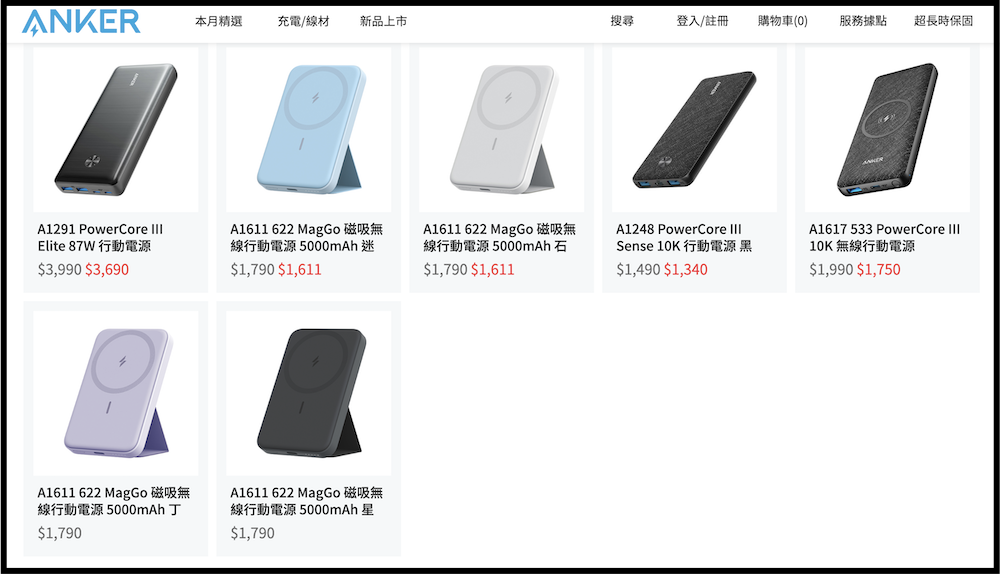This screenshot has width=1000, height=575.
Task: Open the 購物車 shopping cart
Action: (x=782, y=21)
